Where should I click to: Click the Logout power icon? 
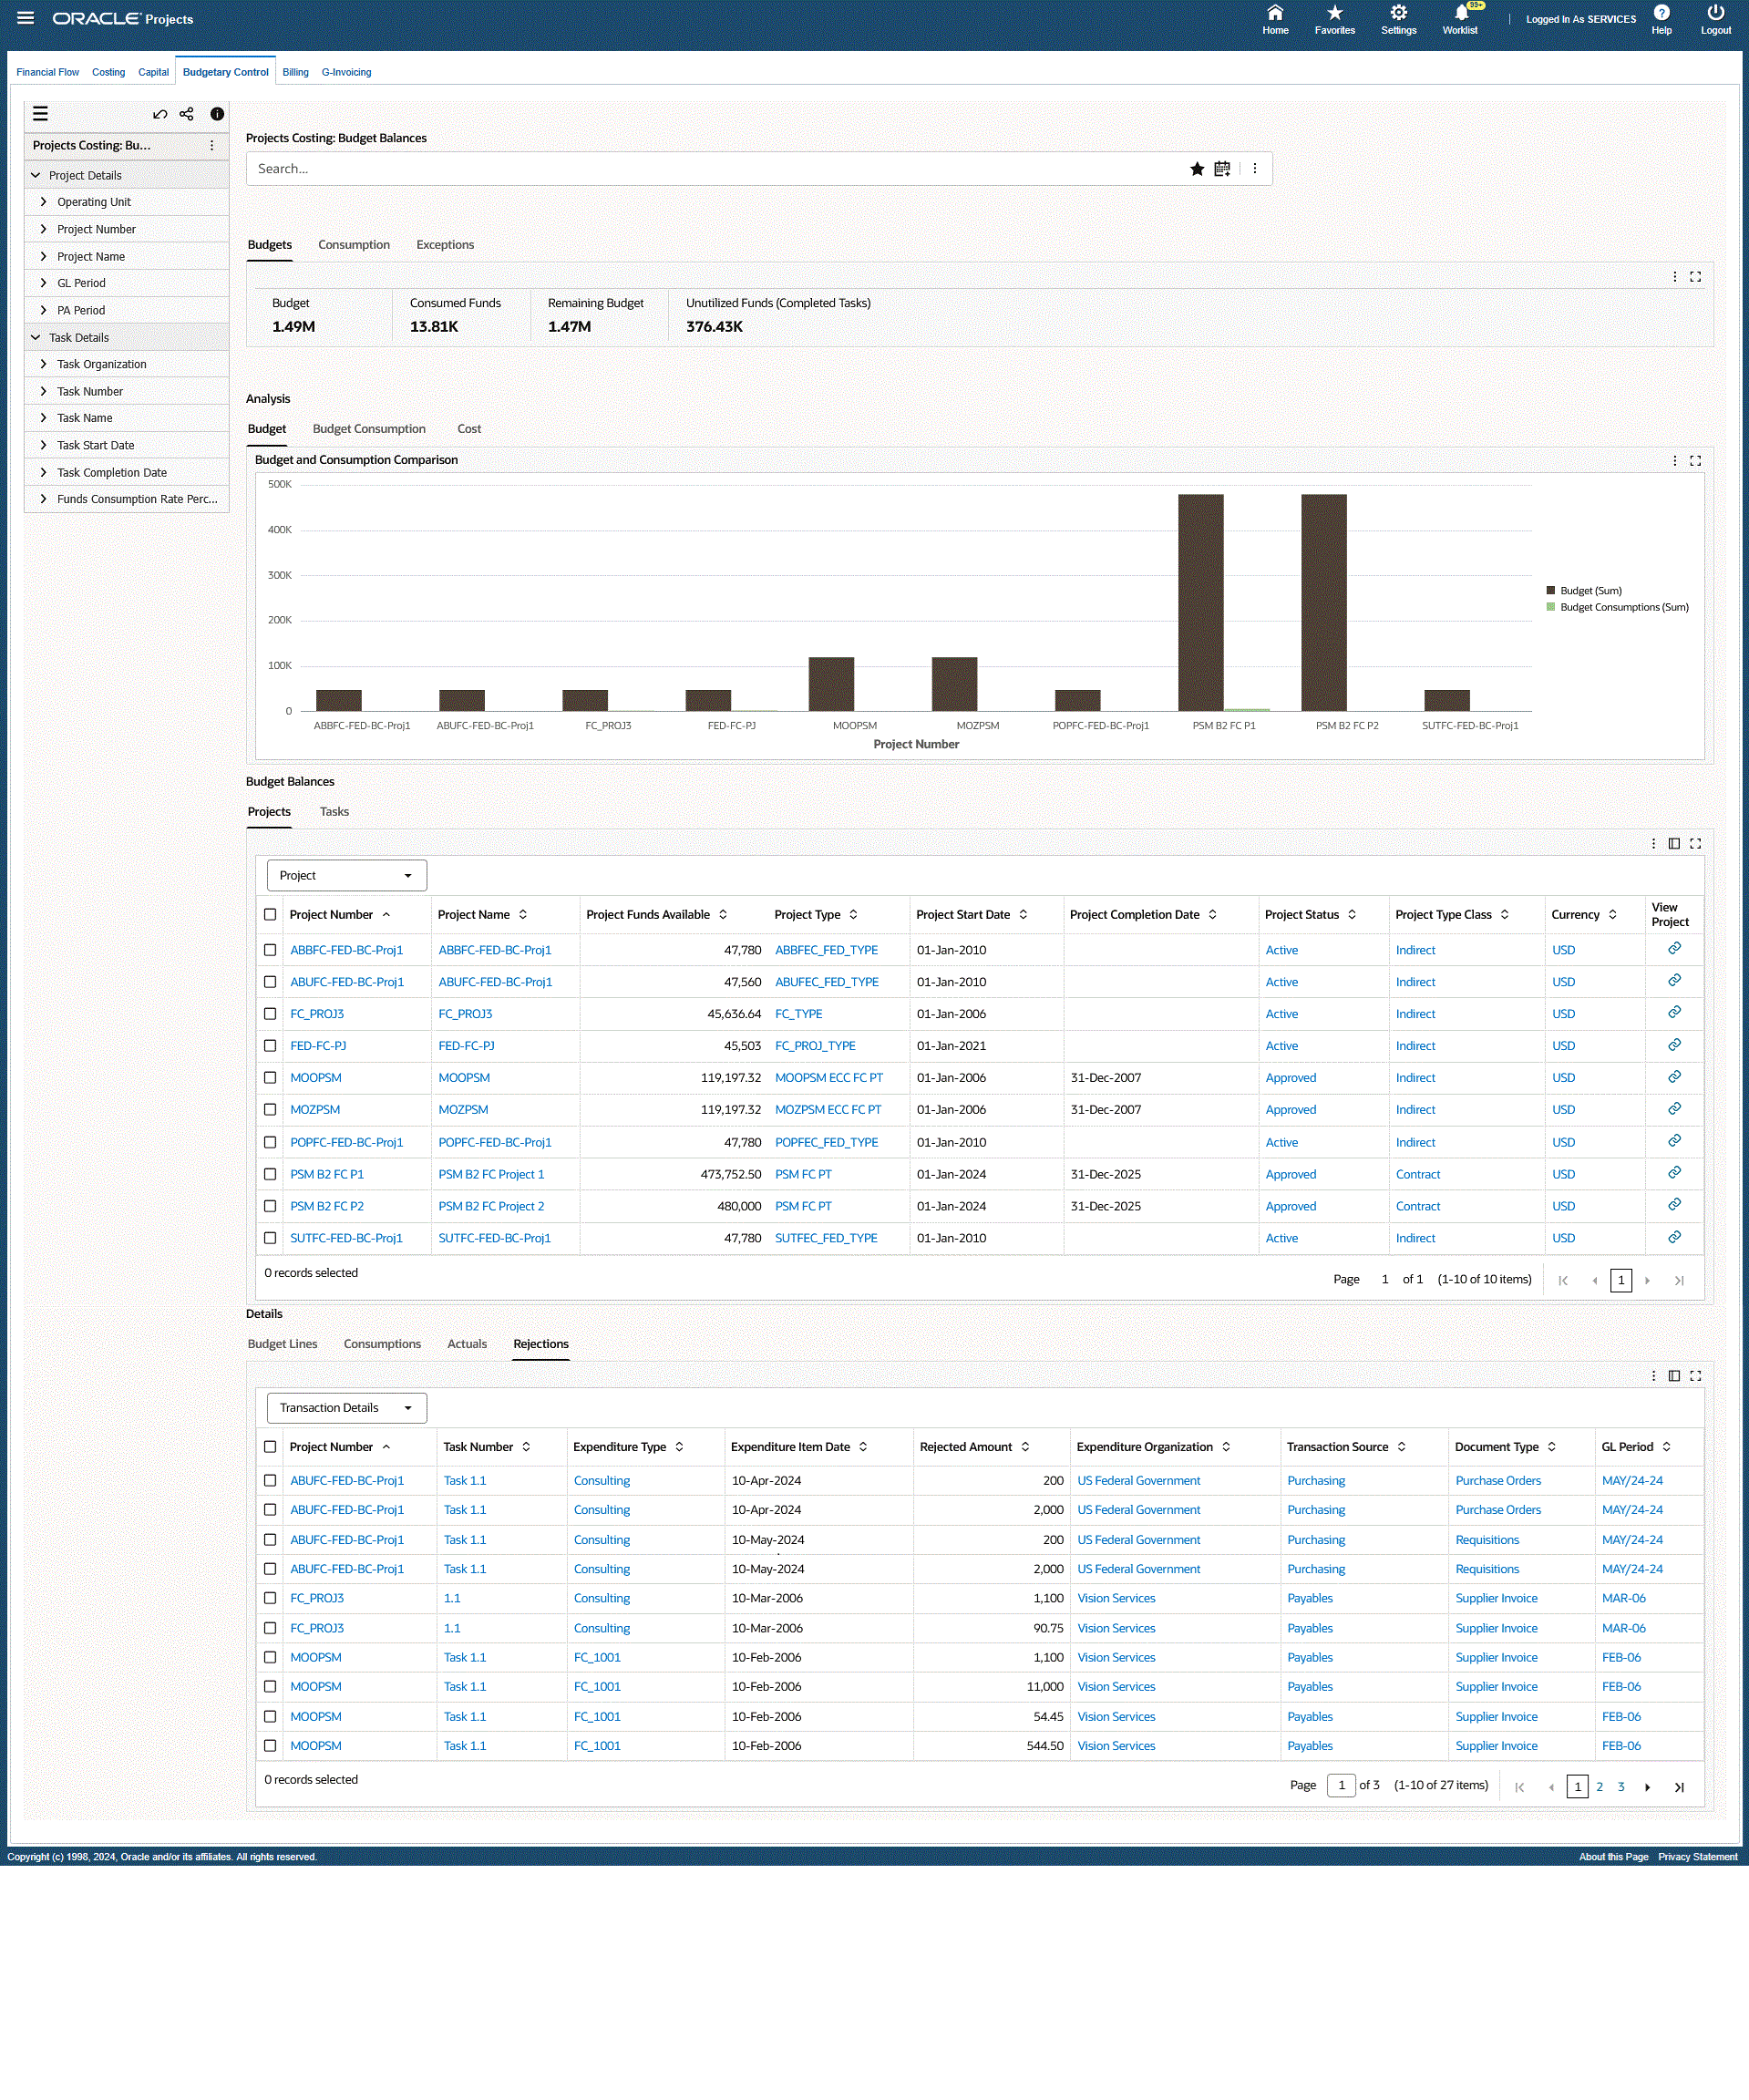pos(1716,13)
